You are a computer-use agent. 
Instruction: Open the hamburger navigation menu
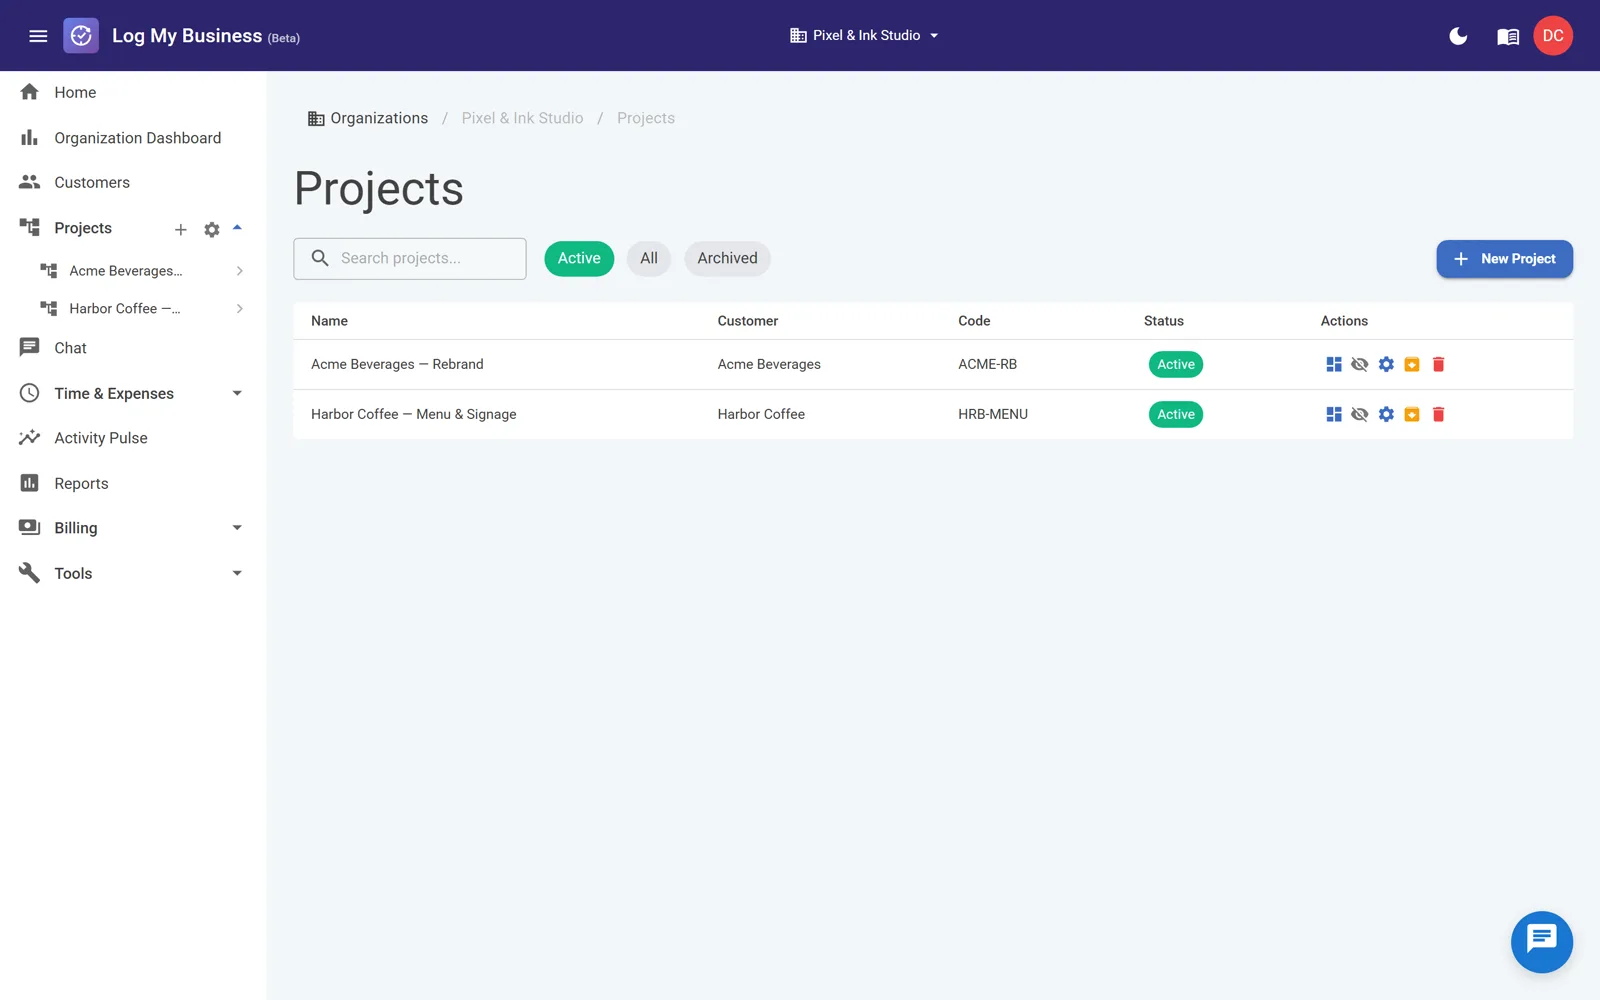pos(38,36)
